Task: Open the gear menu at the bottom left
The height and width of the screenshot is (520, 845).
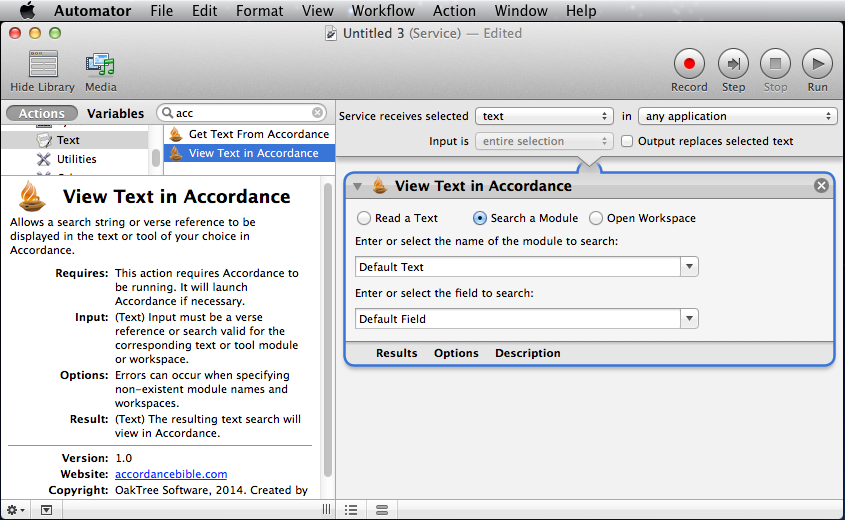Action: point(15,510)
